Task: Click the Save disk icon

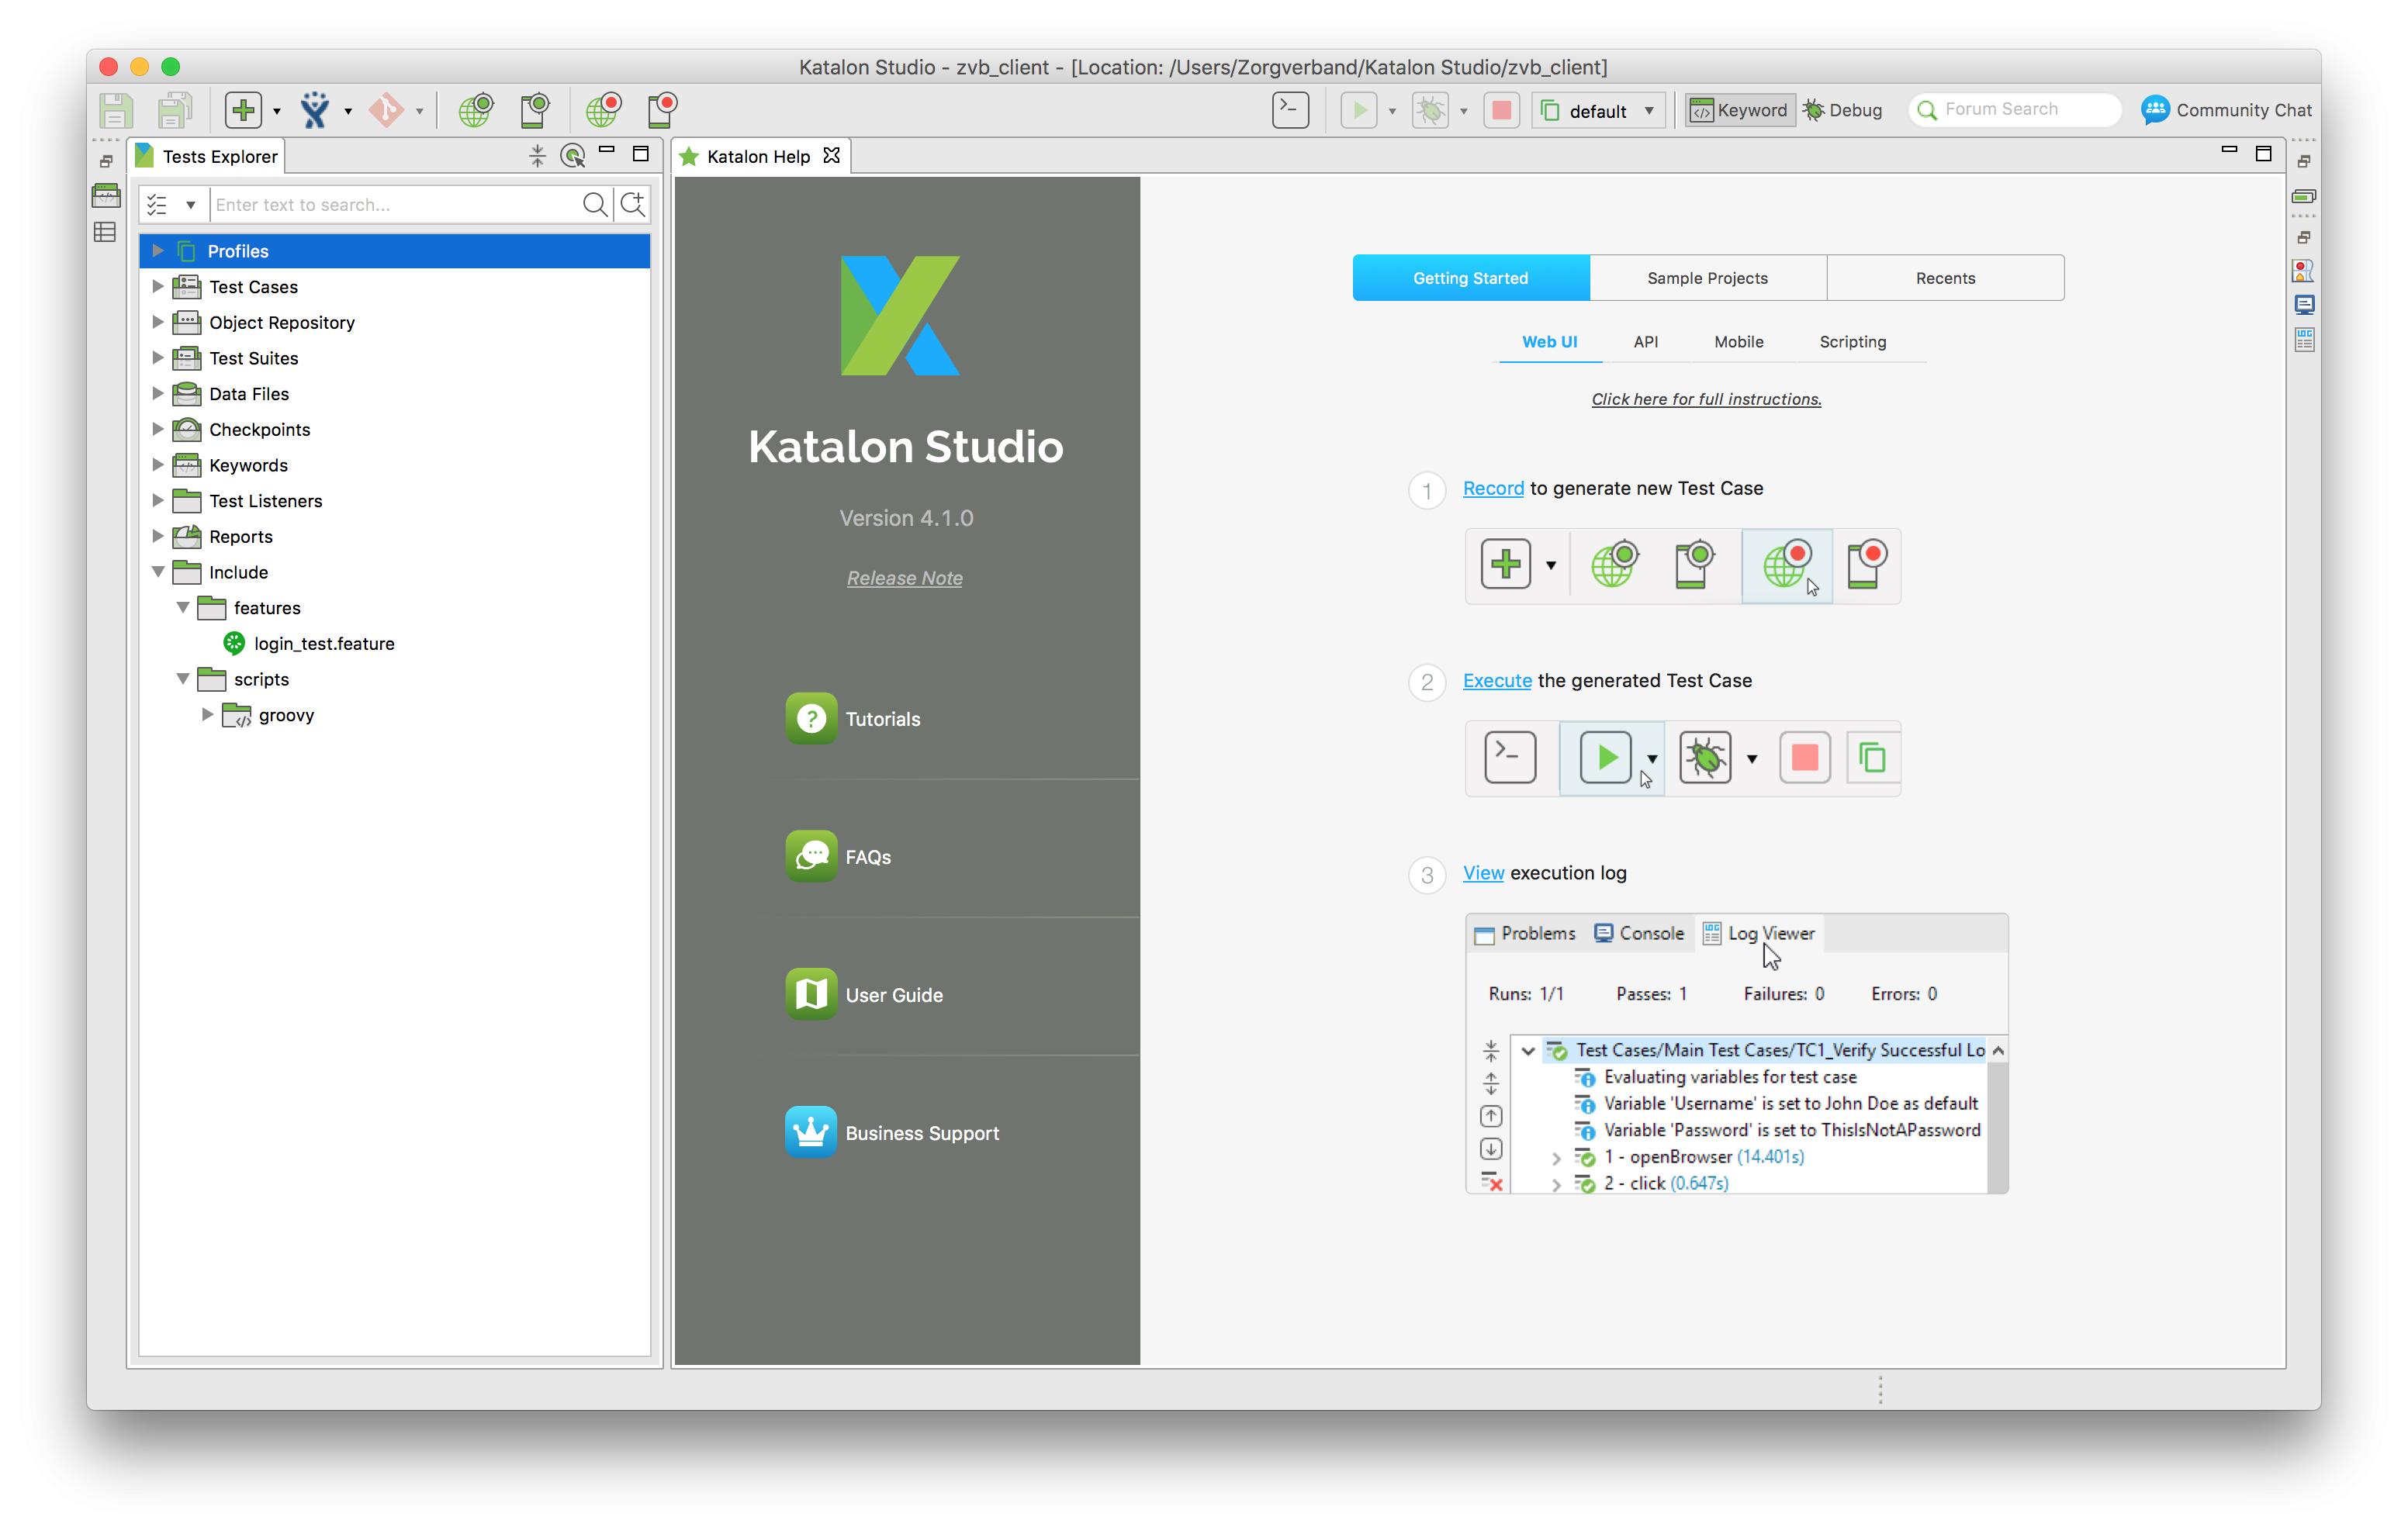Action: click(x=115, y=110)
